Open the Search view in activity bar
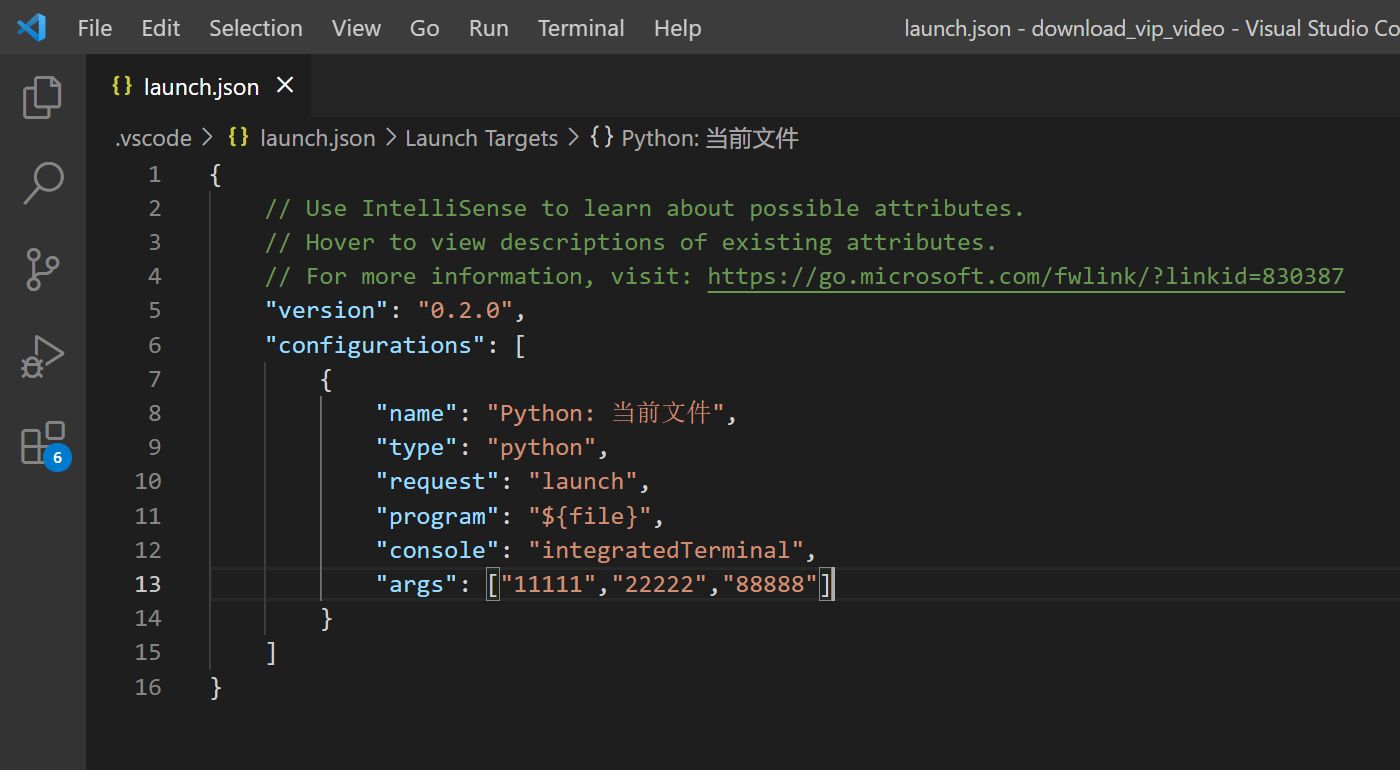This screenshot has height=770, width=1400. click(42, 183)
